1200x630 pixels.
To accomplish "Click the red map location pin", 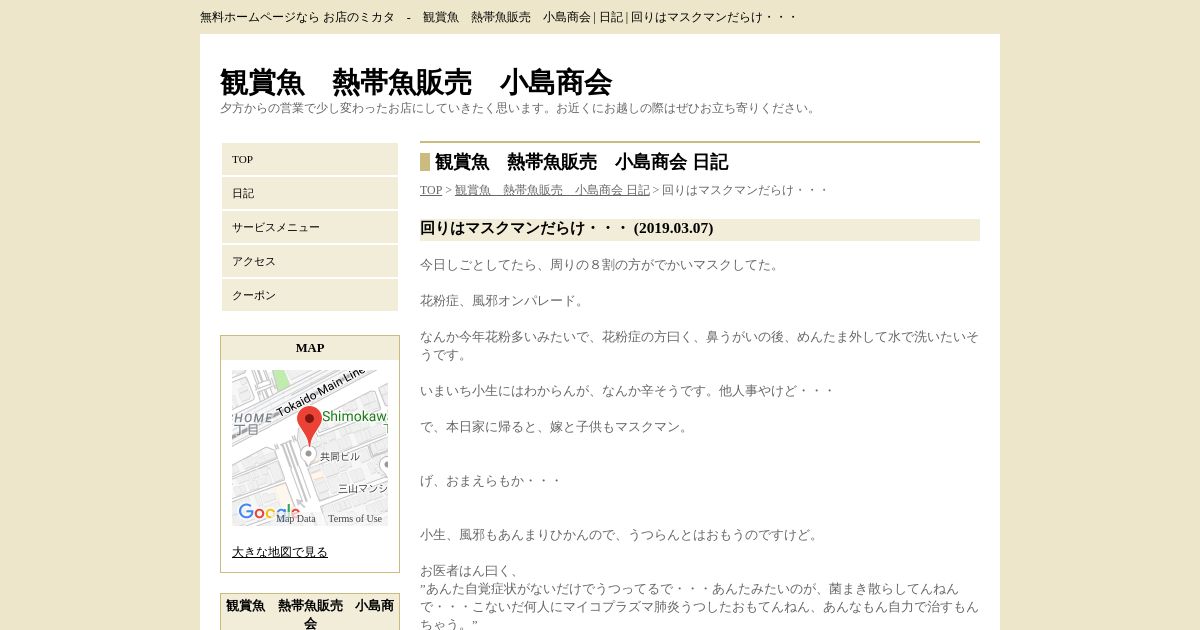I will [x=309, y=425].
